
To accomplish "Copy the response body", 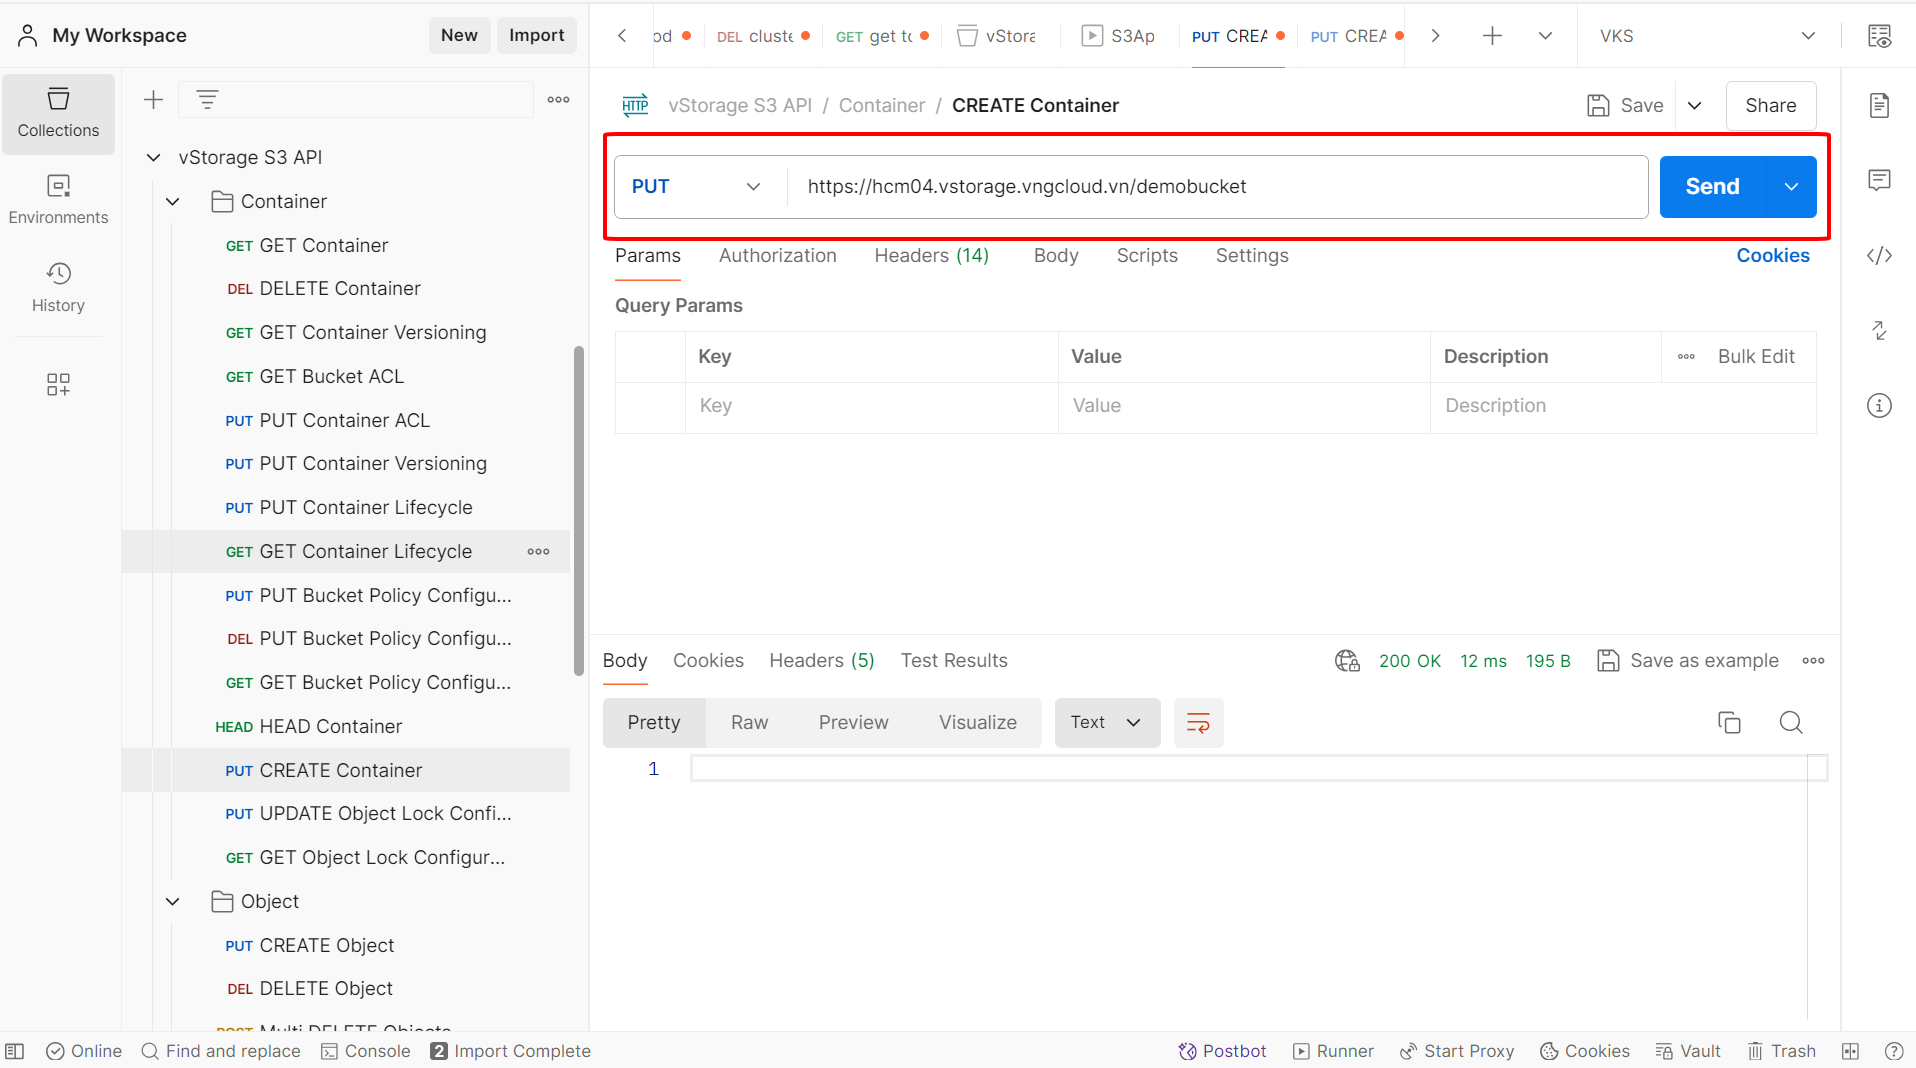I will point(1729,722).
